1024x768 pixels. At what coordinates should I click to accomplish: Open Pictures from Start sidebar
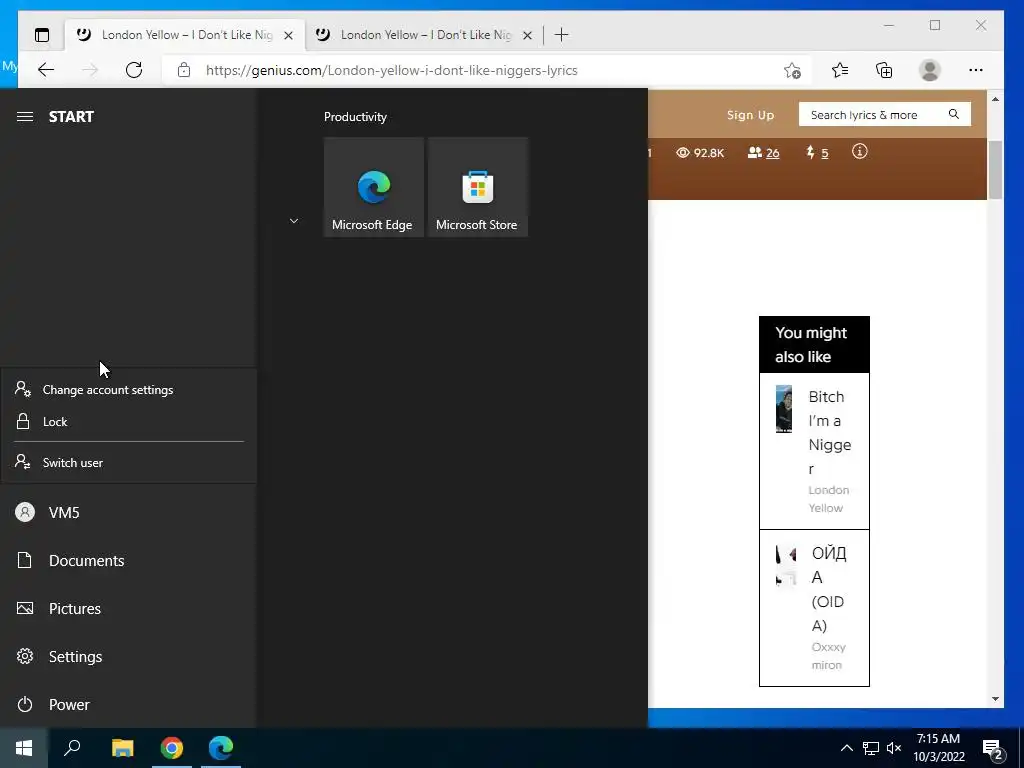[129, 608]
